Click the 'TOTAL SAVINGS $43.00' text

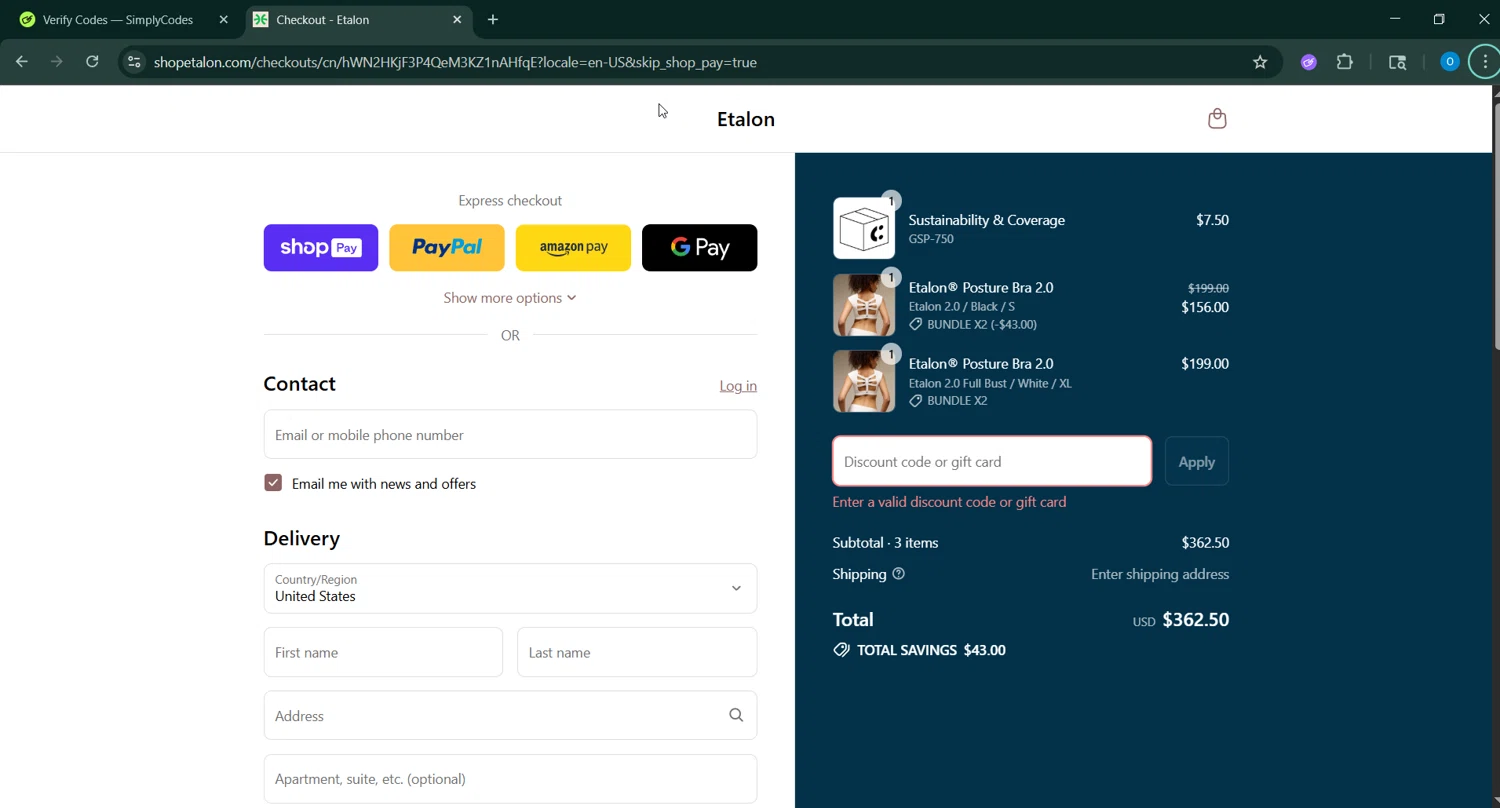point(931,650)
